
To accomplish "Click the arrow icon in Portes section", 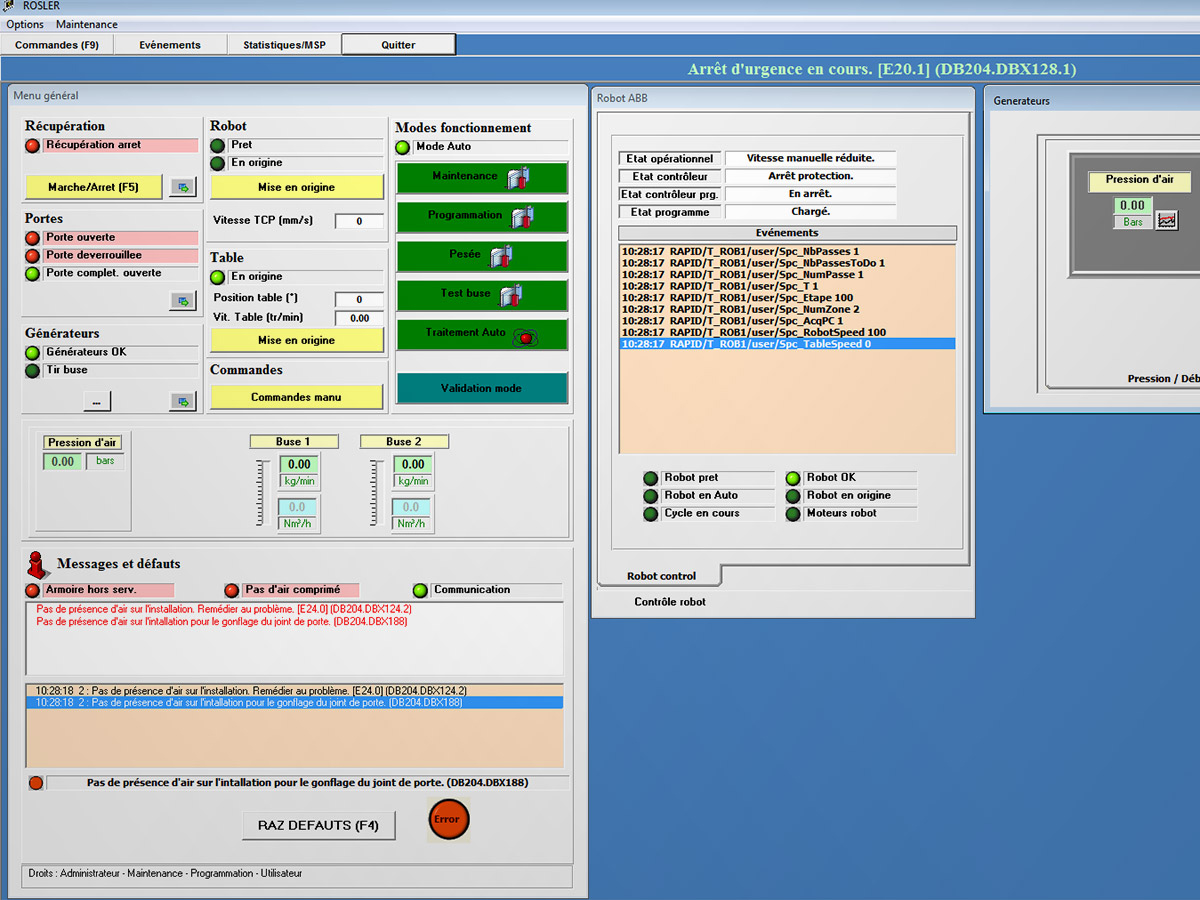I will (x=183, y=301).
